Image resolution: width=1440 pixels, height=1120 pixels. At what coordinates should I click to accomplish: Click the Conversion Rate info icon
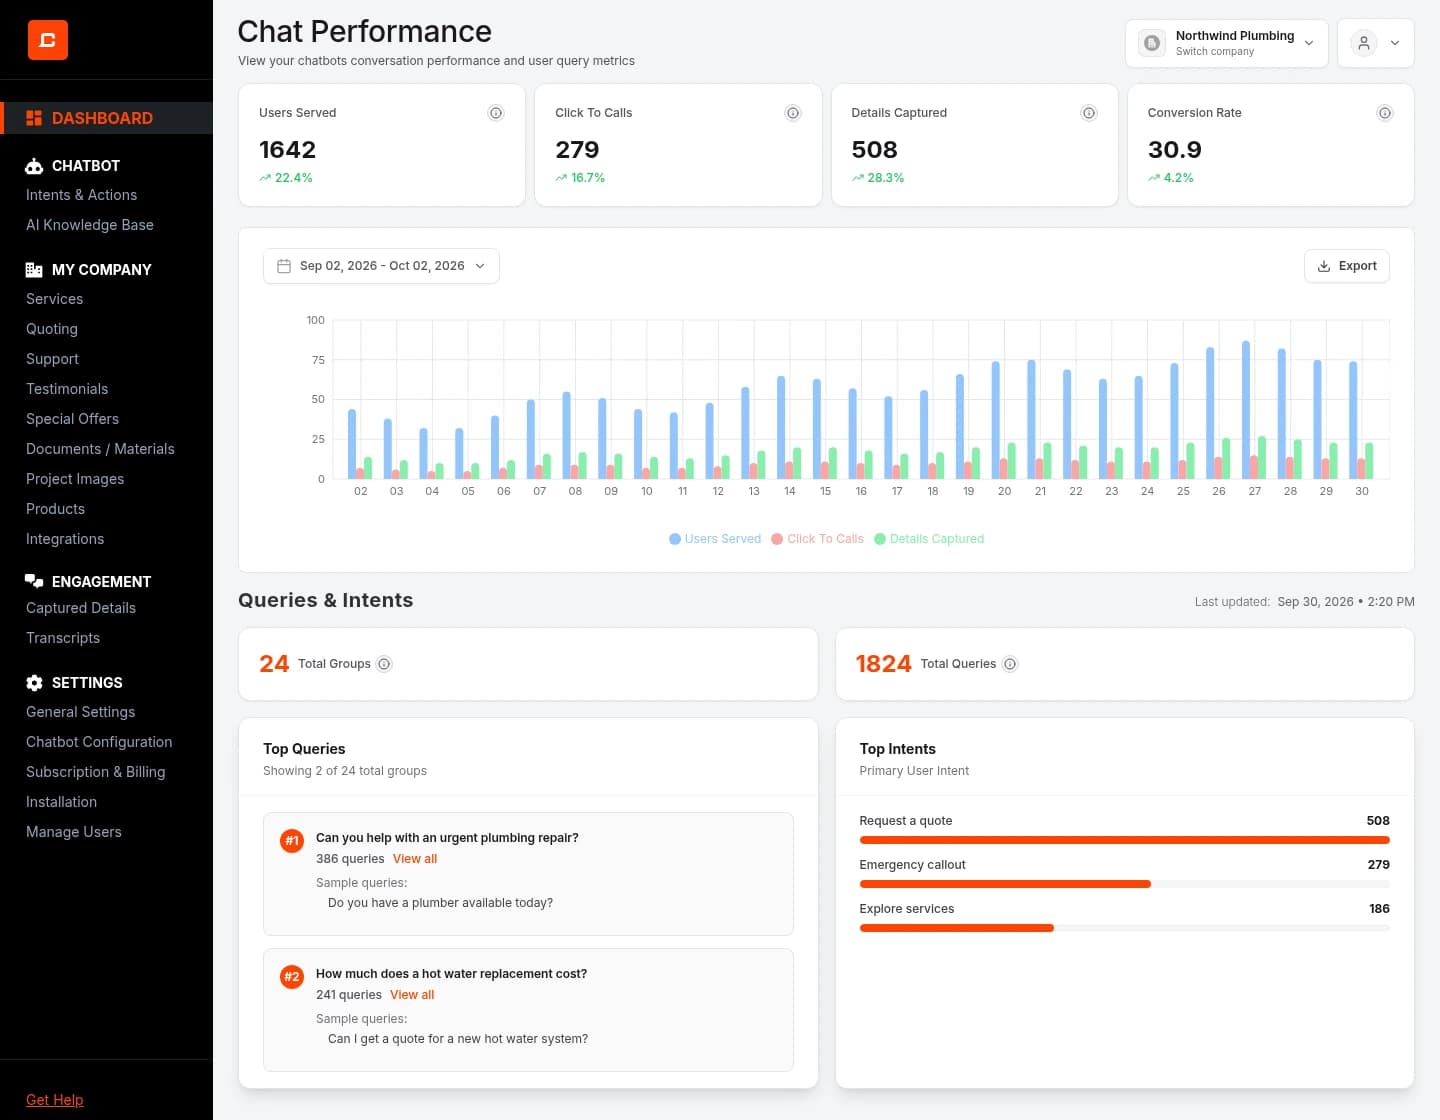(x=1385, y=113)
